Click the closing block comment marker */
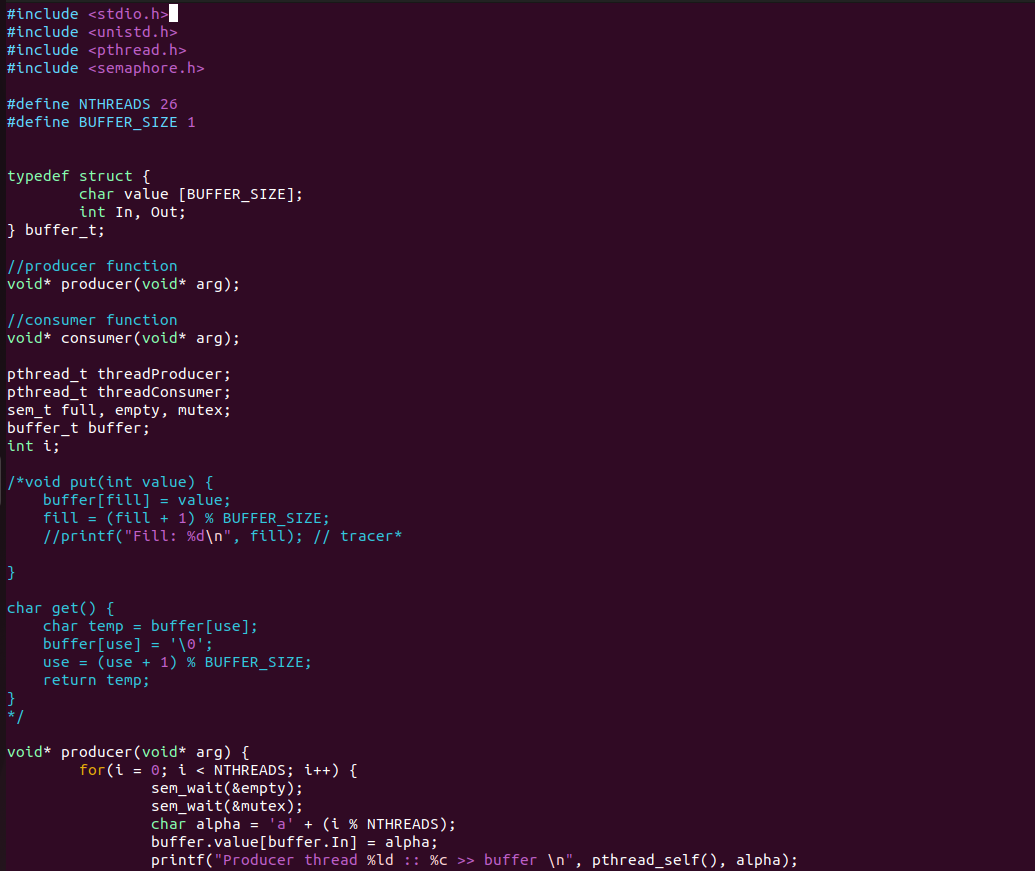This screenshot has height=871, width=1035. (13, 716)
